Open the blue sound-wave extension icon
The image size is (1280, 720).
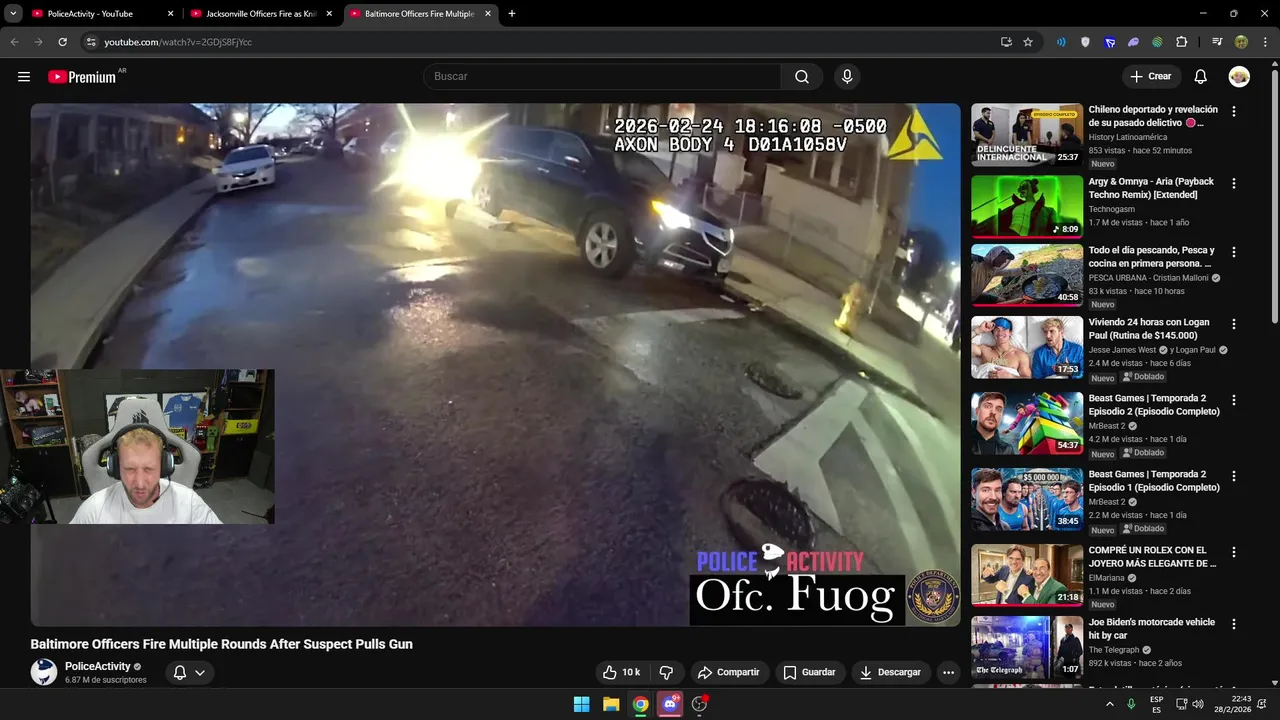(1061, 42)
